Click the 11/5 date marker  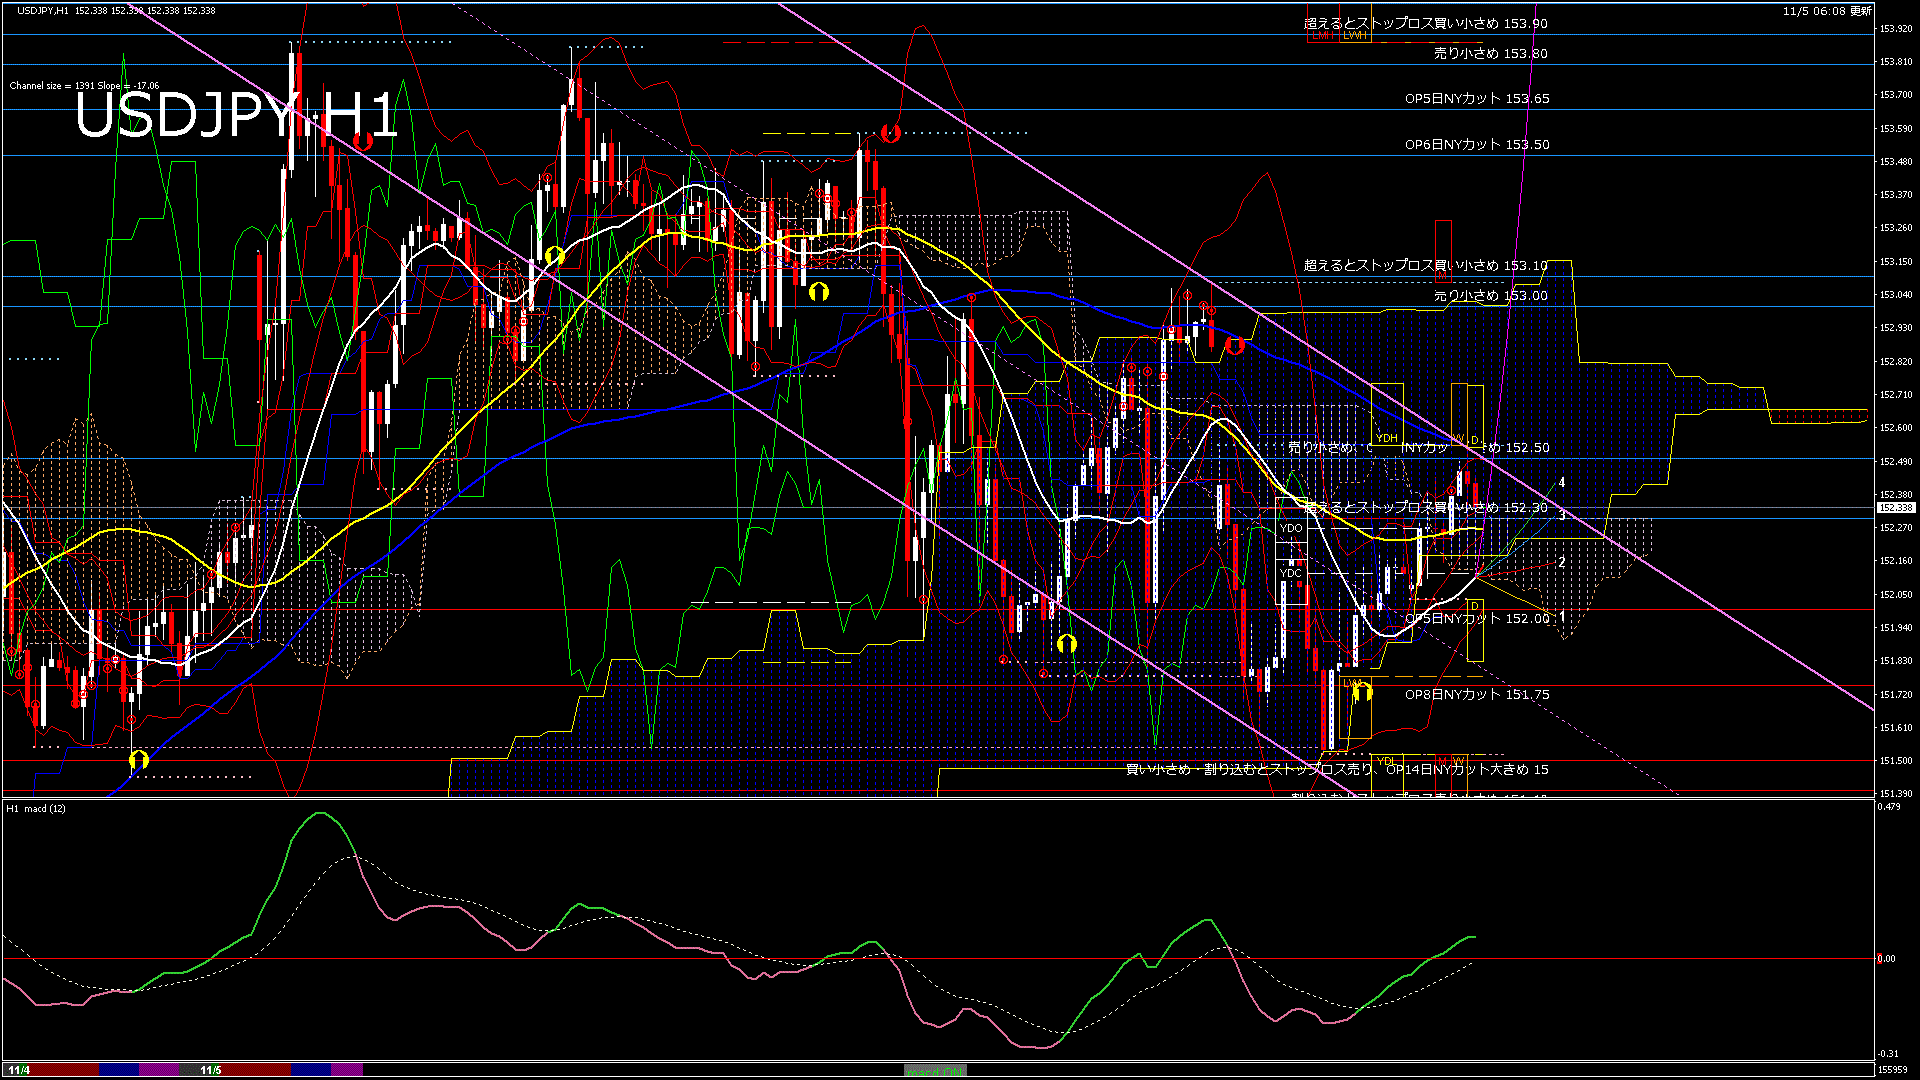coord(210,1071)
